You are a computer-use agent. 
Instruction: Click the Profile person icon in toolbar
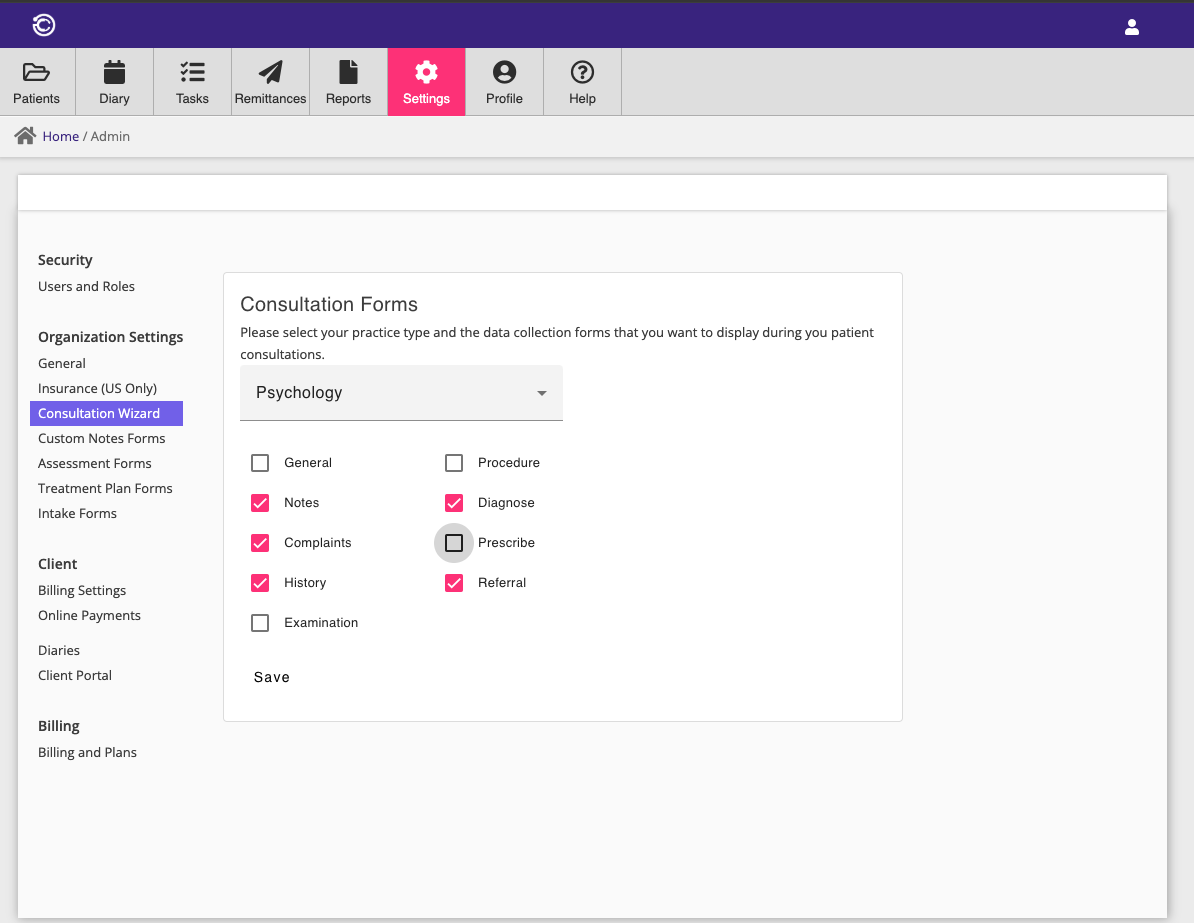[x=504, y=72]
